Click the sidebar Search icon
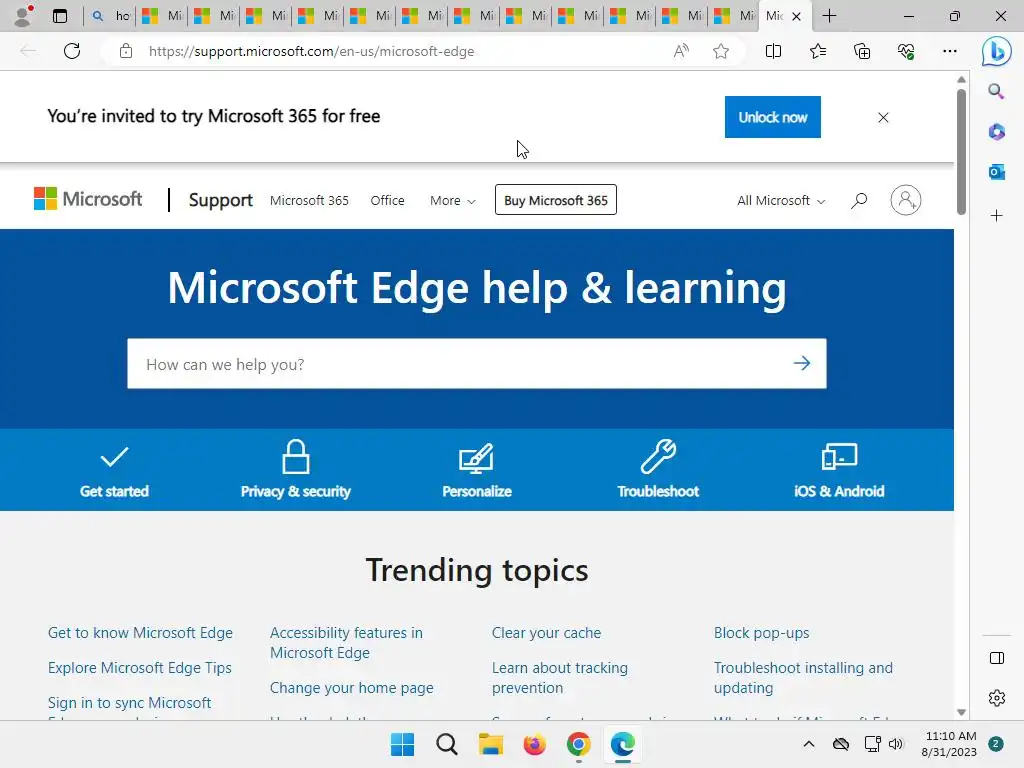Screen dimensions: 1024x768 (996, 91)
